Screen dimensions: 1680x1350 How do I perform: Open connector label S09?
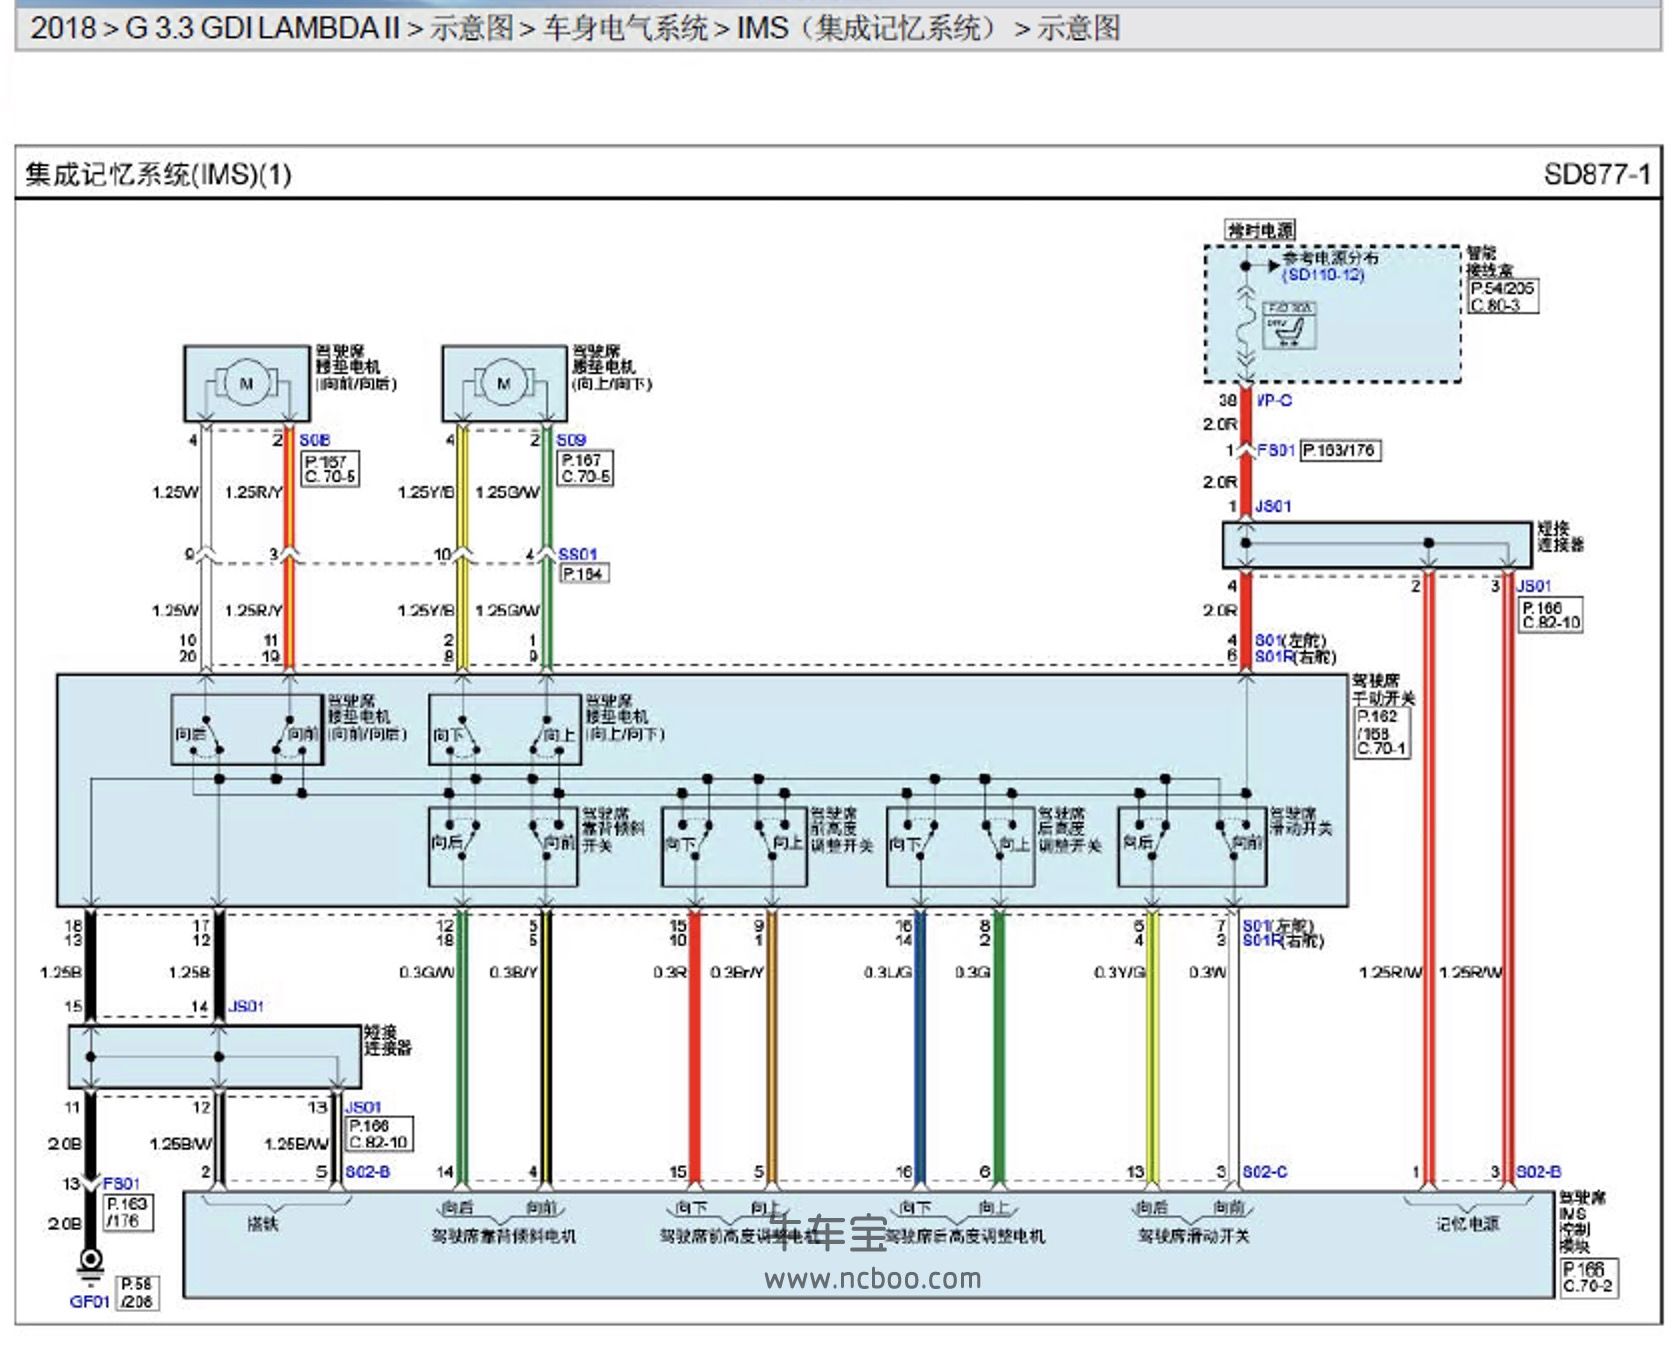pyautogui.click(x=571, y=440)
